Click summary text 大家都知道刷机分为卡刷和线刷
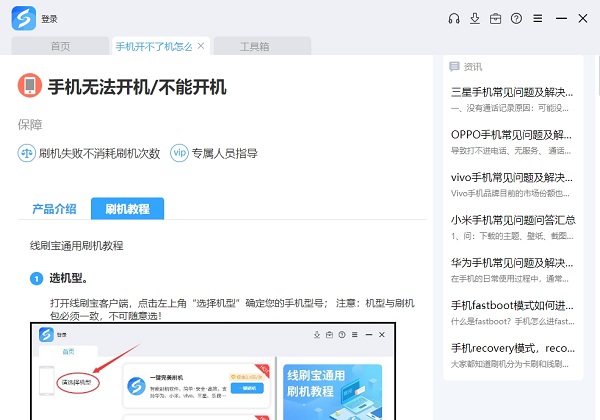 [510, 364]
